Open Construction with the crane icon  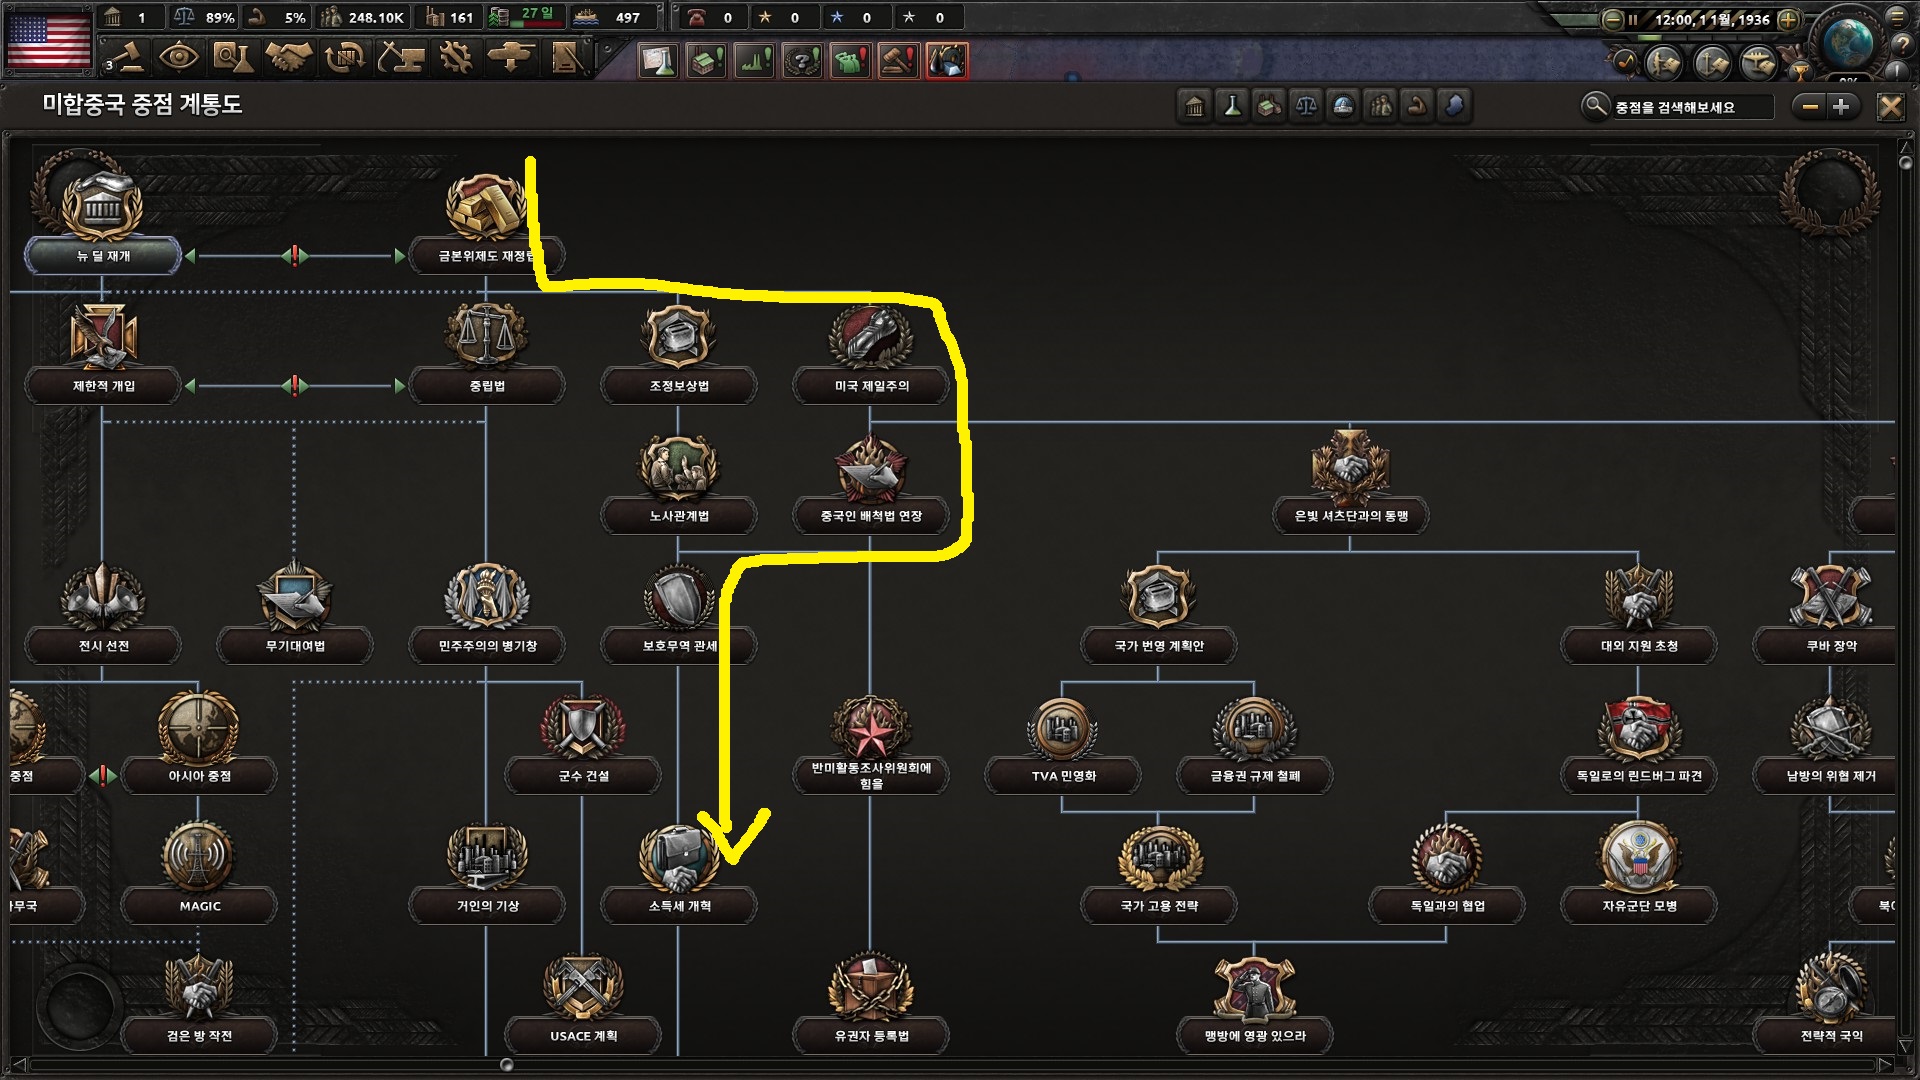tap(400, 58)
